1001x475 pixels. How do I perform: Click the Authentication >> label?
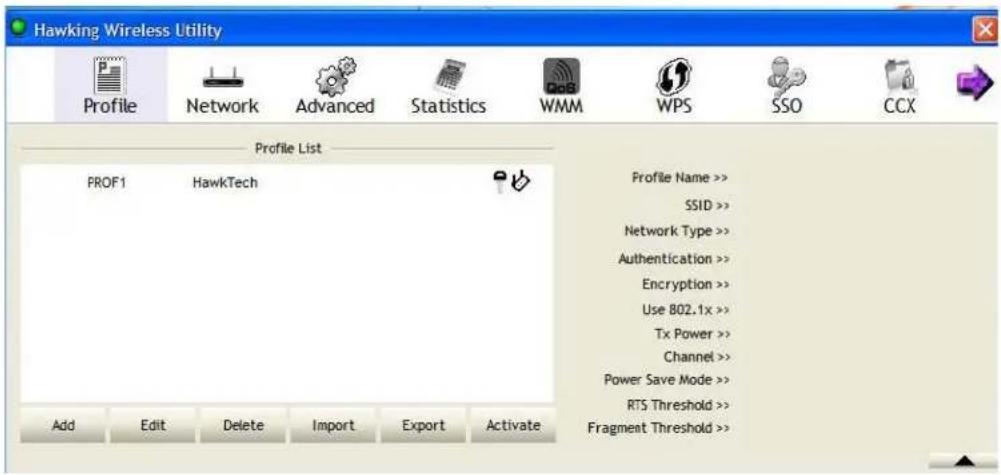click(x=674, y=259)
